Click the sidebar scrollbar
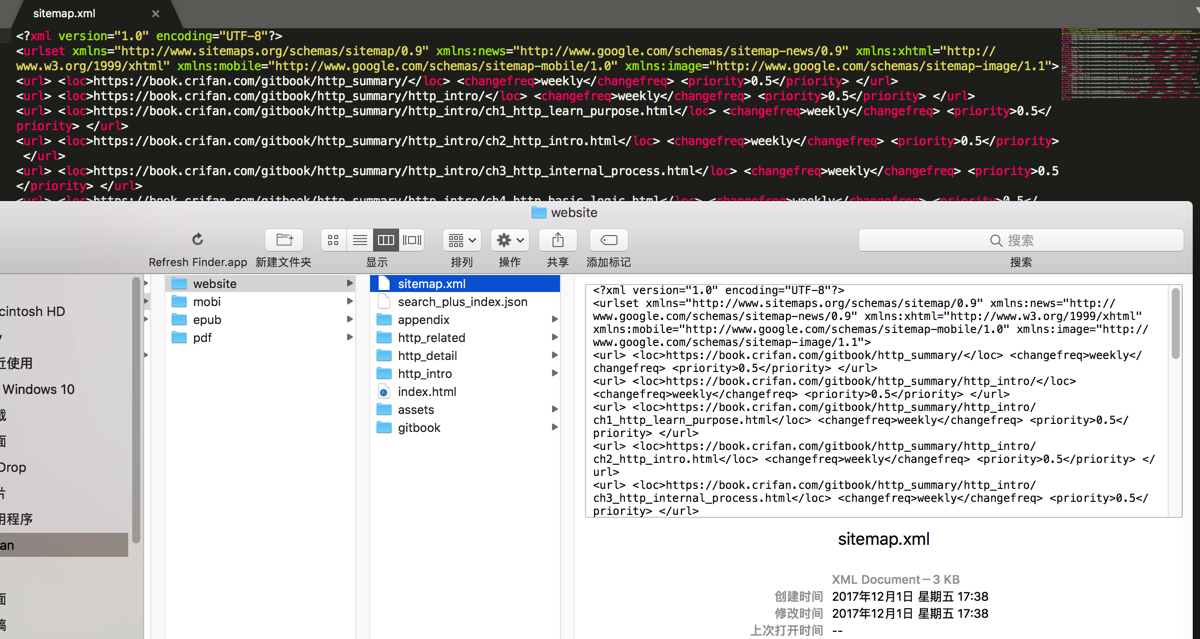The image size is (1200, 639). point(135,410)
